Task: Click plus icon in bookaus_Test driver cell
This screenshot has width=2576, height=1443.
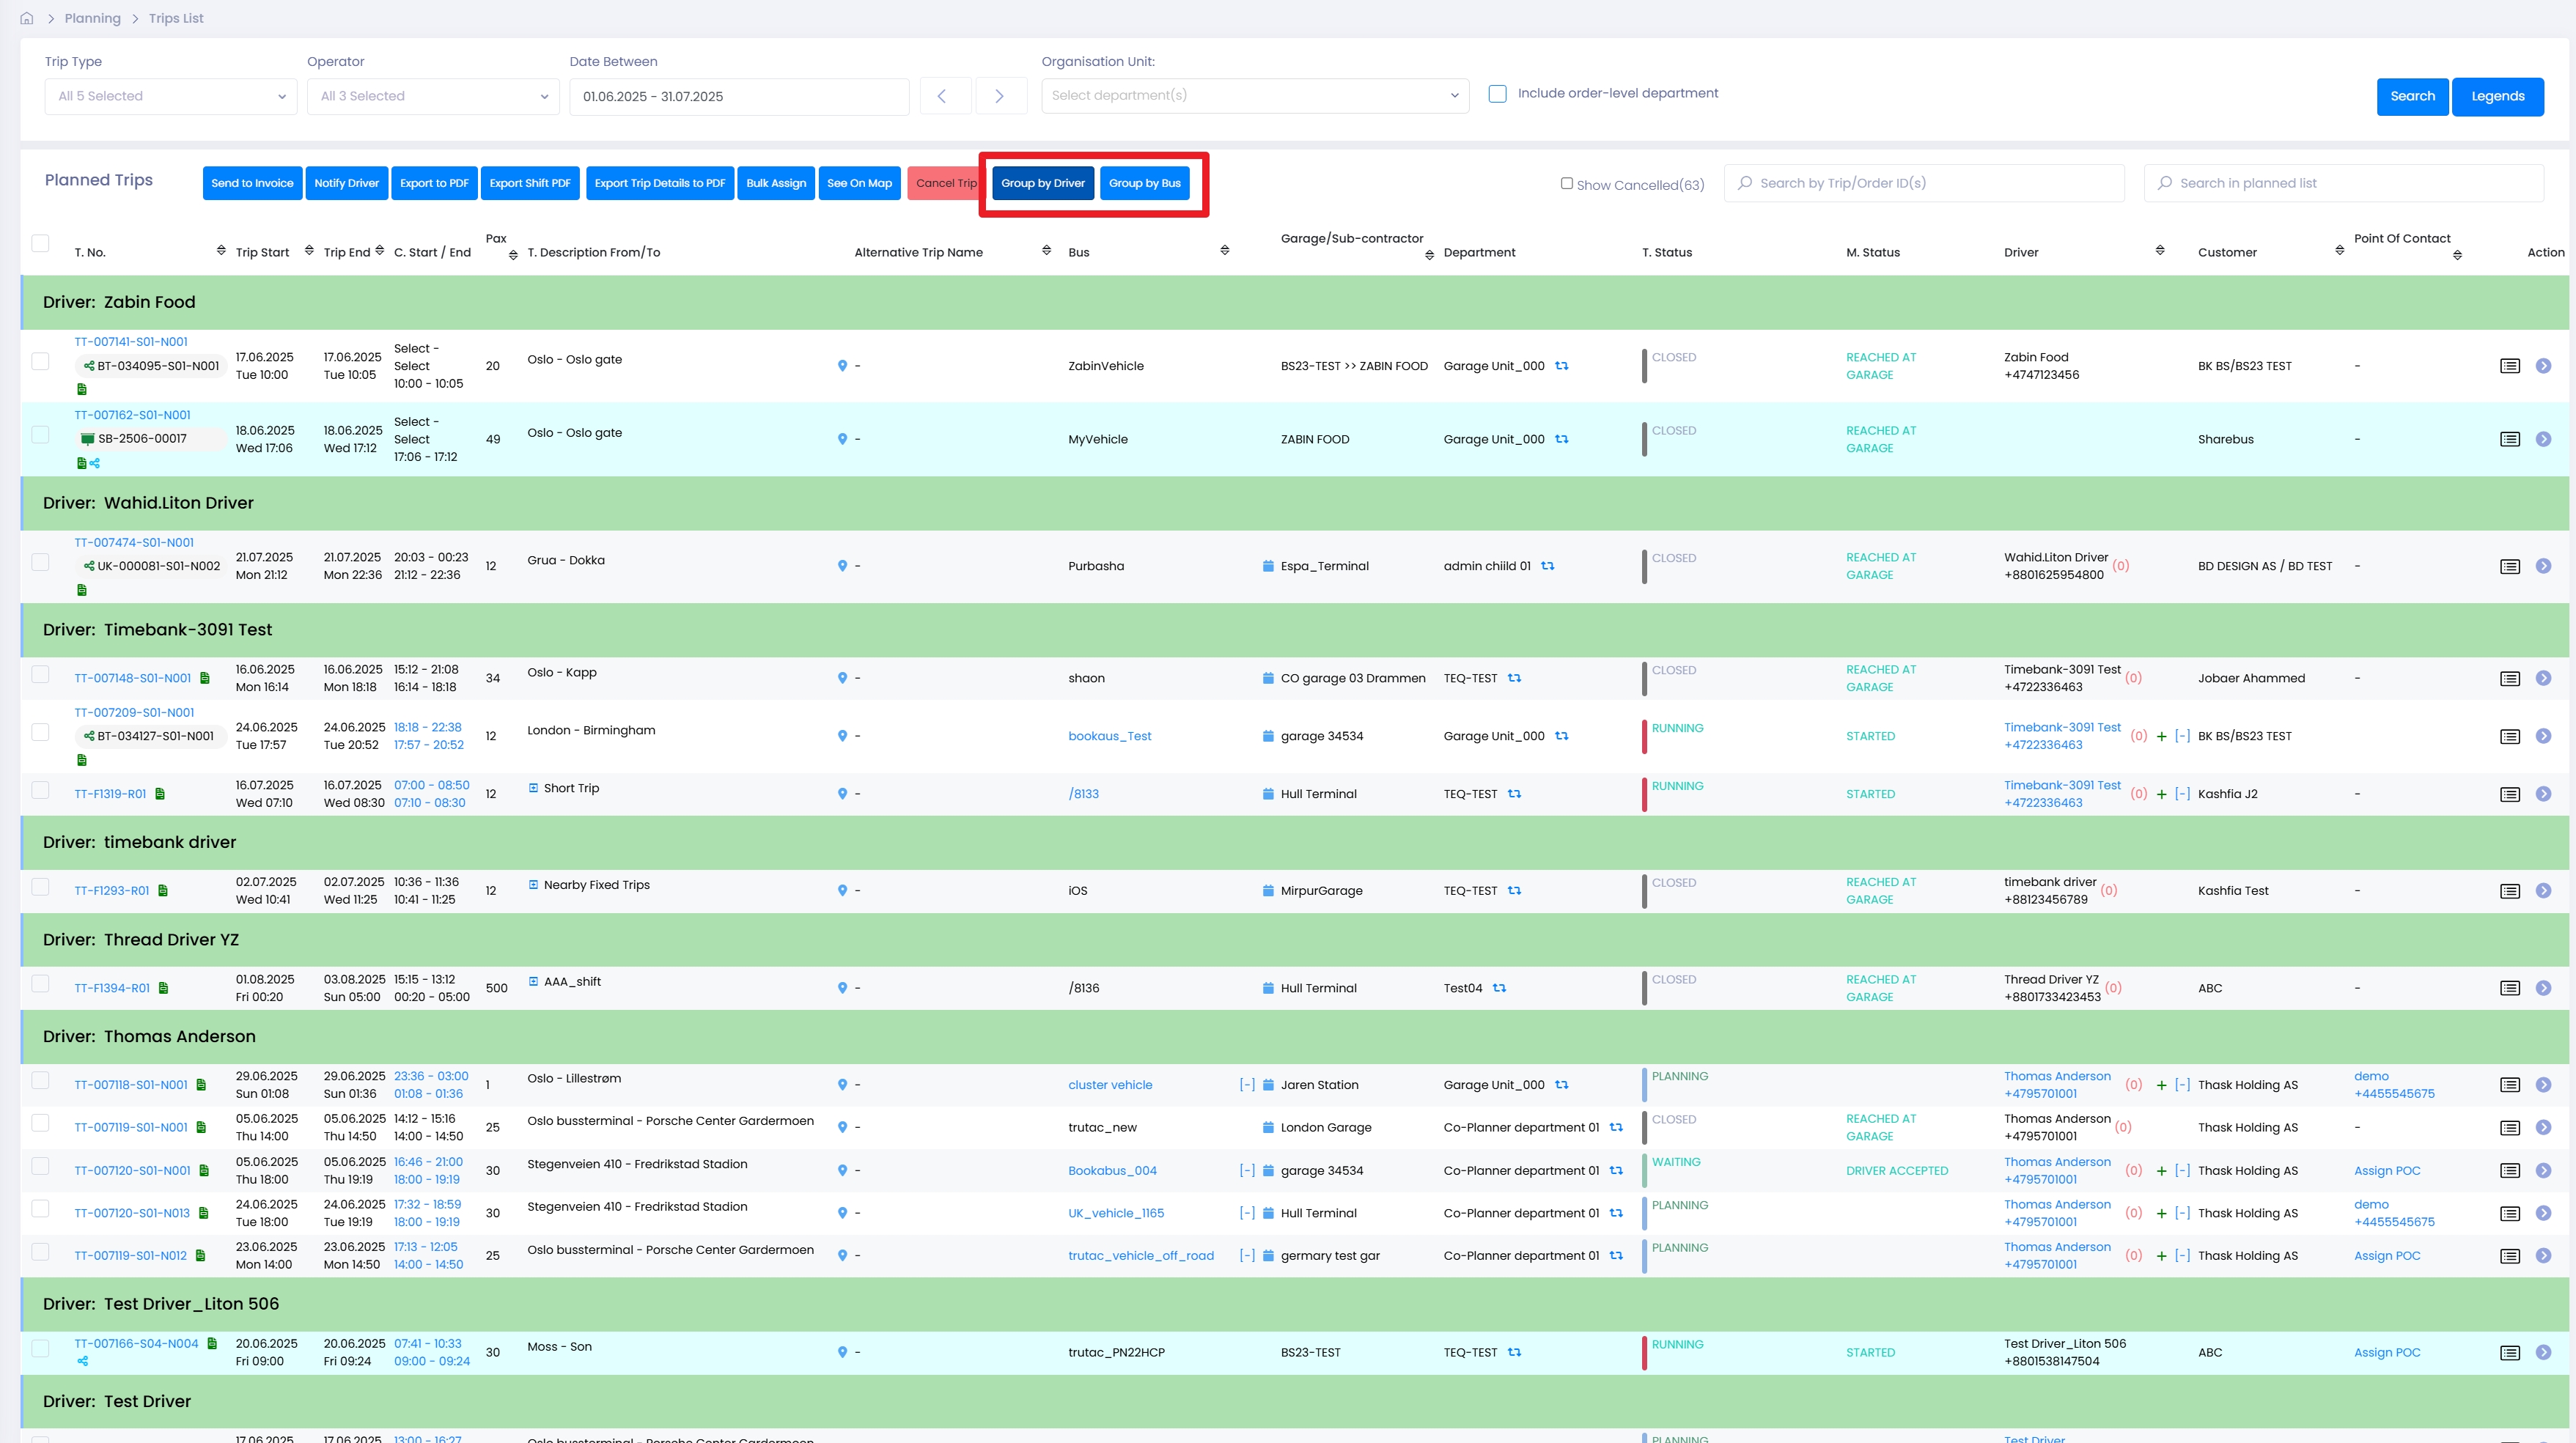Action: click(x=2162, y=736)
